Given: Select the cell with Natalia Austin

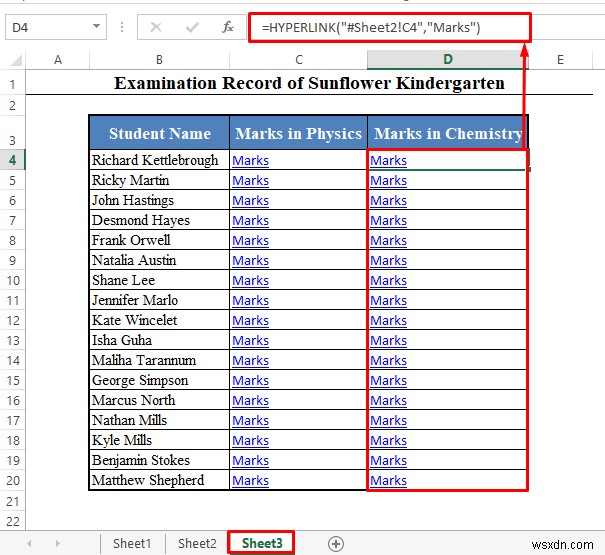Looking at the screenshot, I should coord(159,260).
